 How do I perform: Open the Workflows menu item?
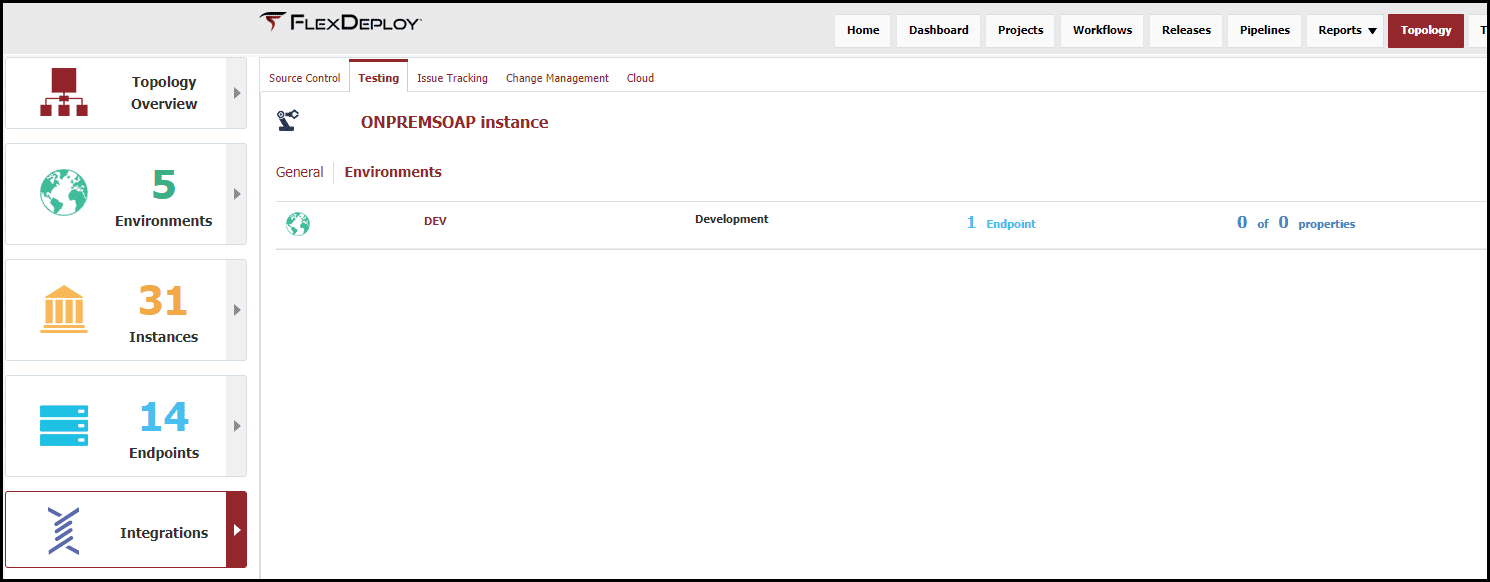coord(1102,30)
